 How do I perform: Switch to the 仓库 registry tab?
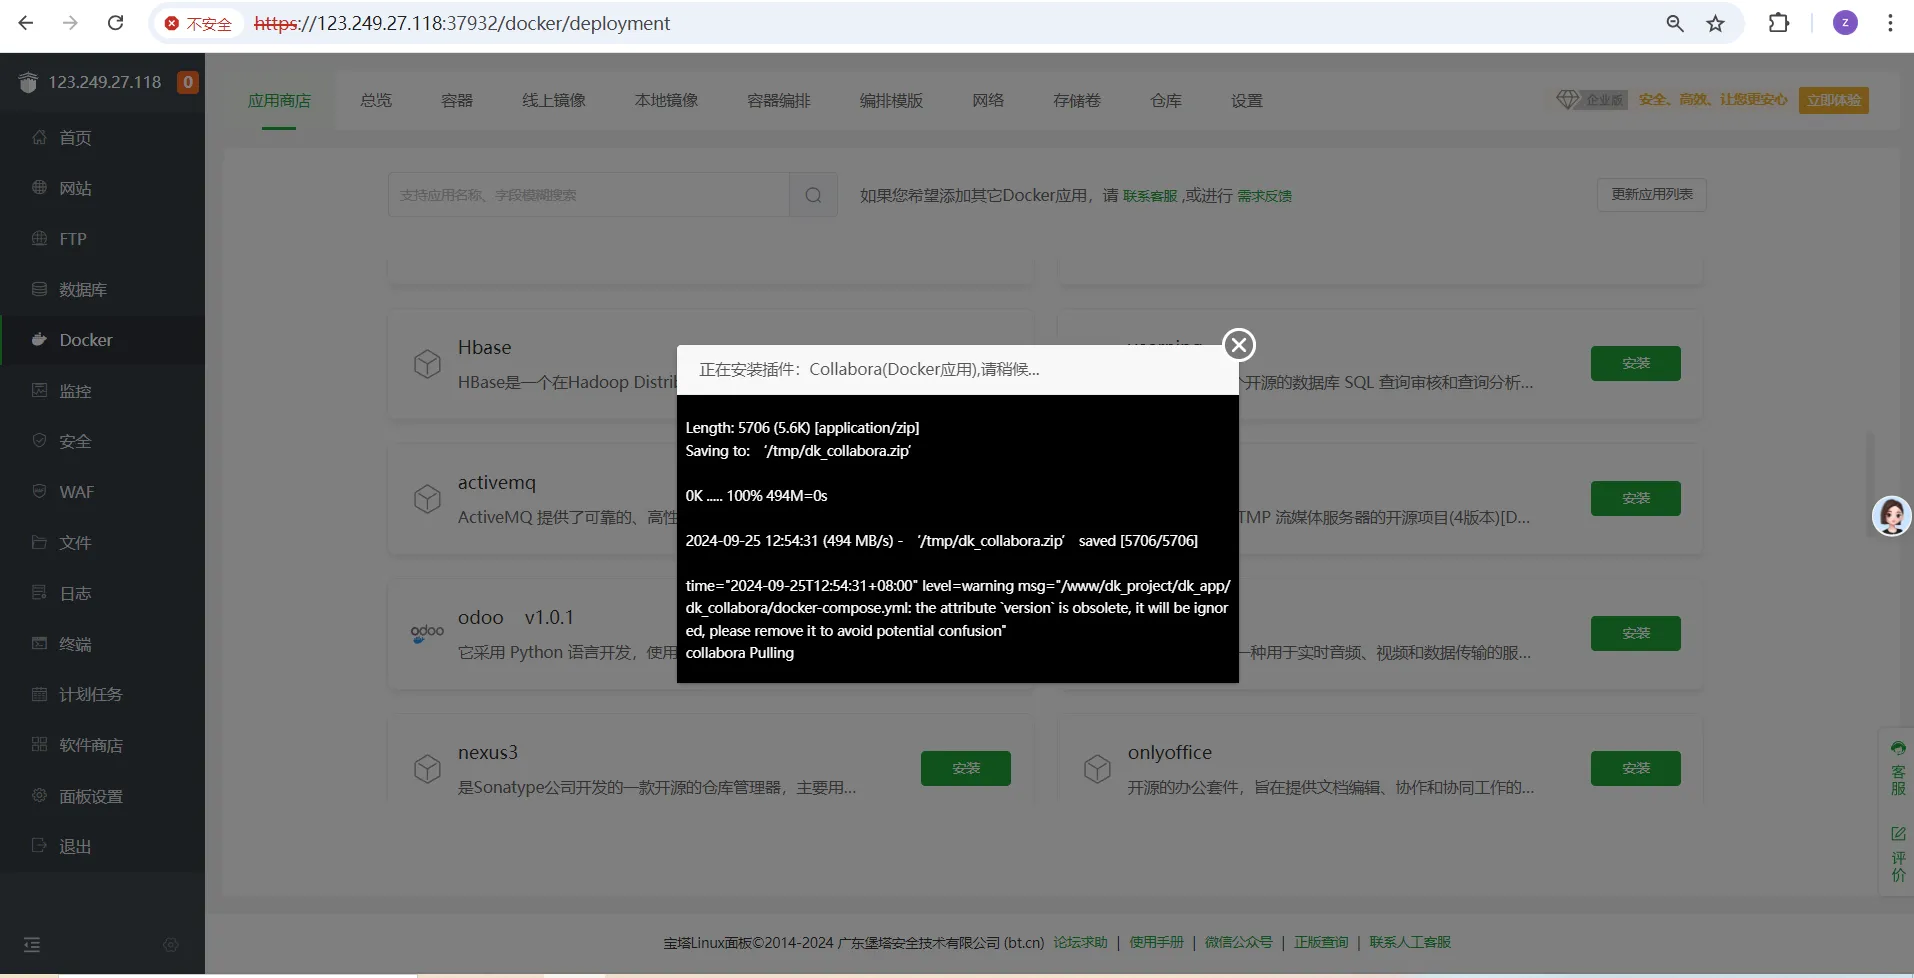[x=1166, y=100]
